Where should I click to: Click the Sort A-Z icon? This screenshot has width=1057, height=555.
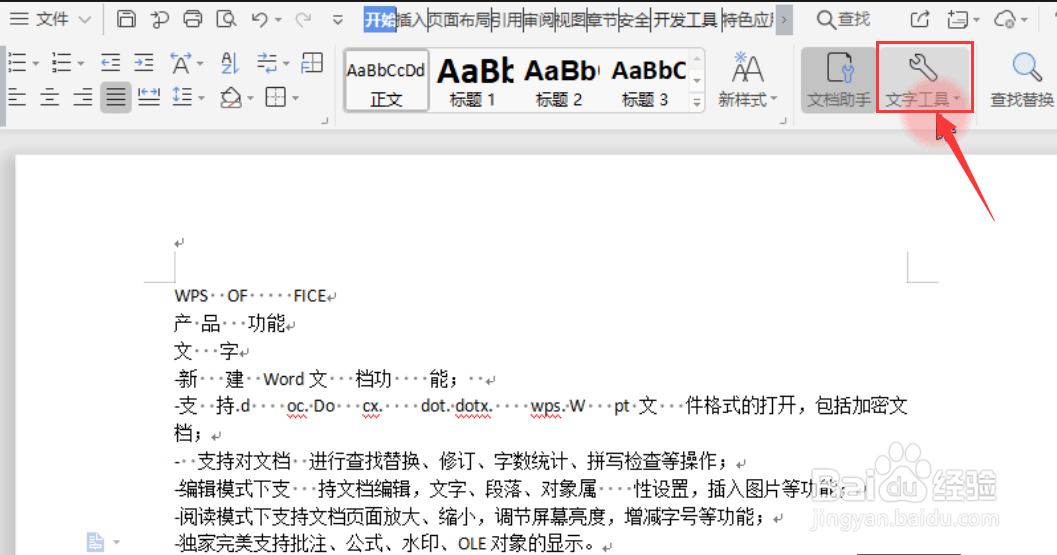230,63
